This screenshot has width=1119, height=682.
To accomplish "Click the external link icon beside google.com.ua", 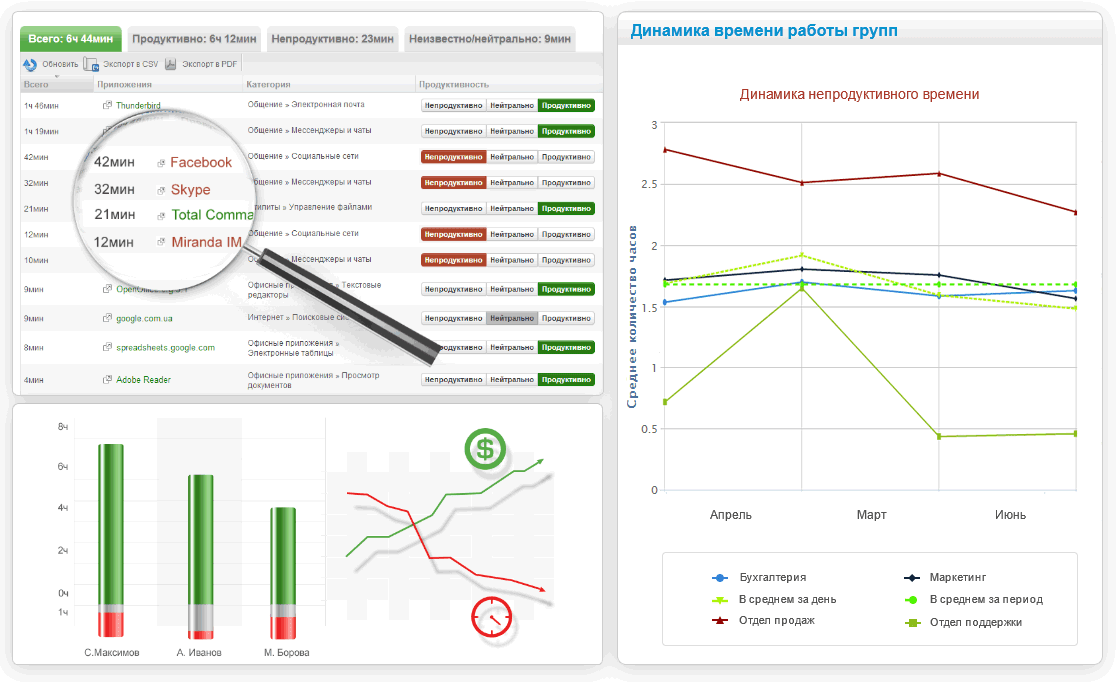I will coord(107,318).
